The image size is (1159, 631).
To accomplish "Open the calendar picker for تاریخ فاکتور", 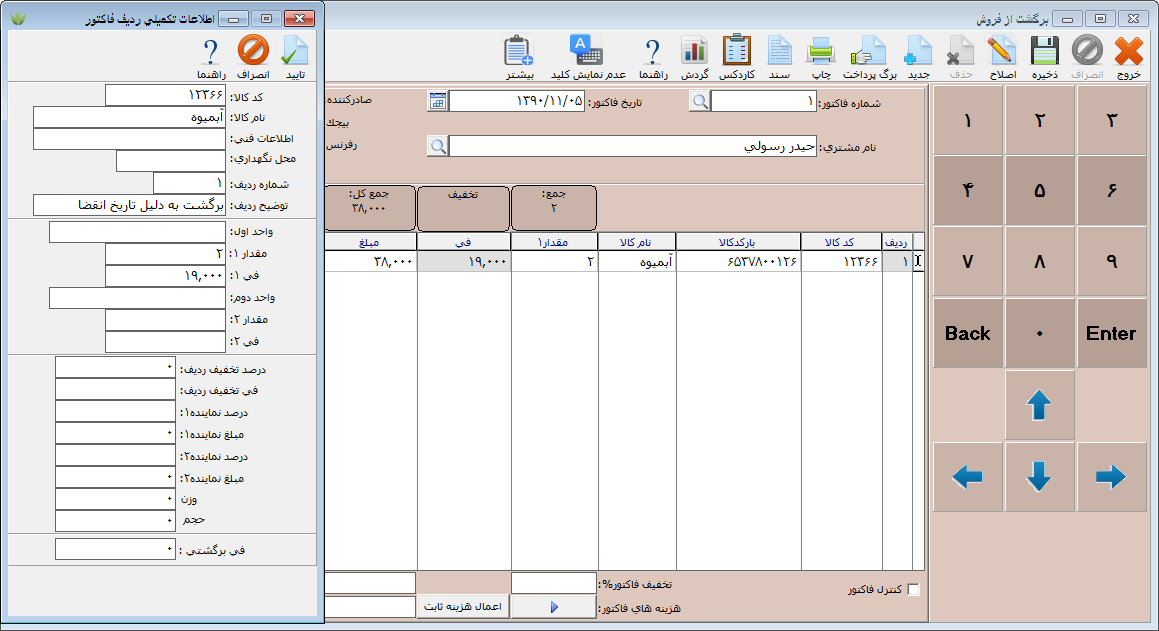I will (437, 101).
